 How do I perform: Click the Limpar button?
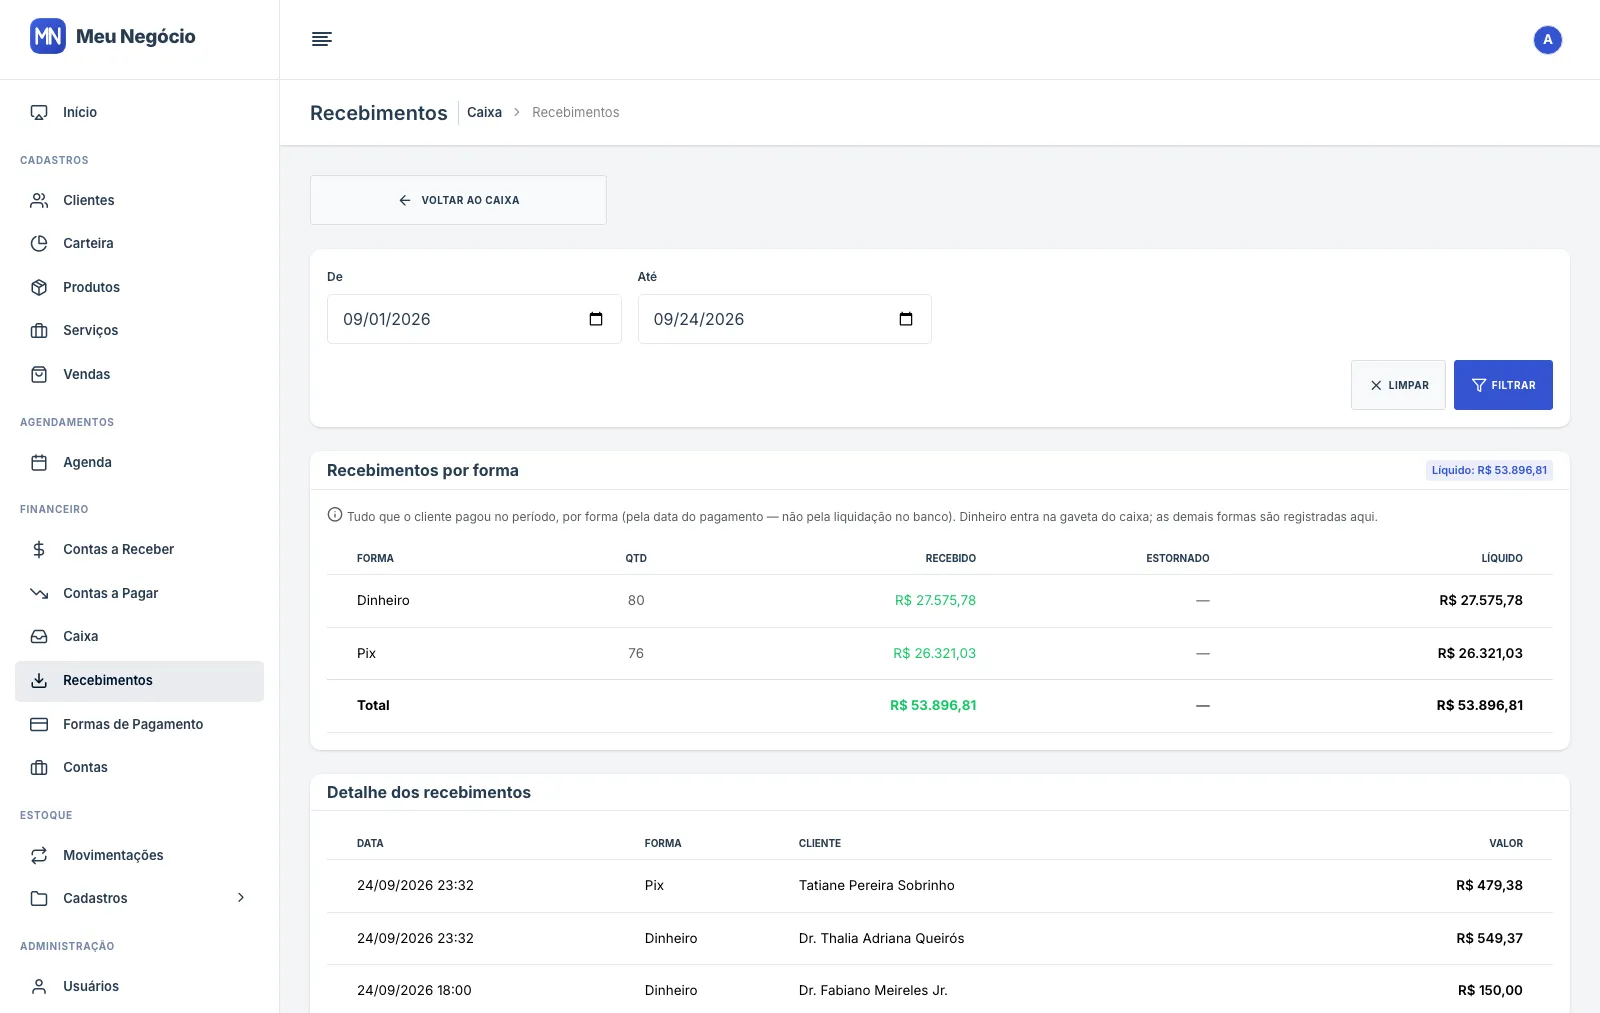pyautogui.click(x=1398, y=385)
